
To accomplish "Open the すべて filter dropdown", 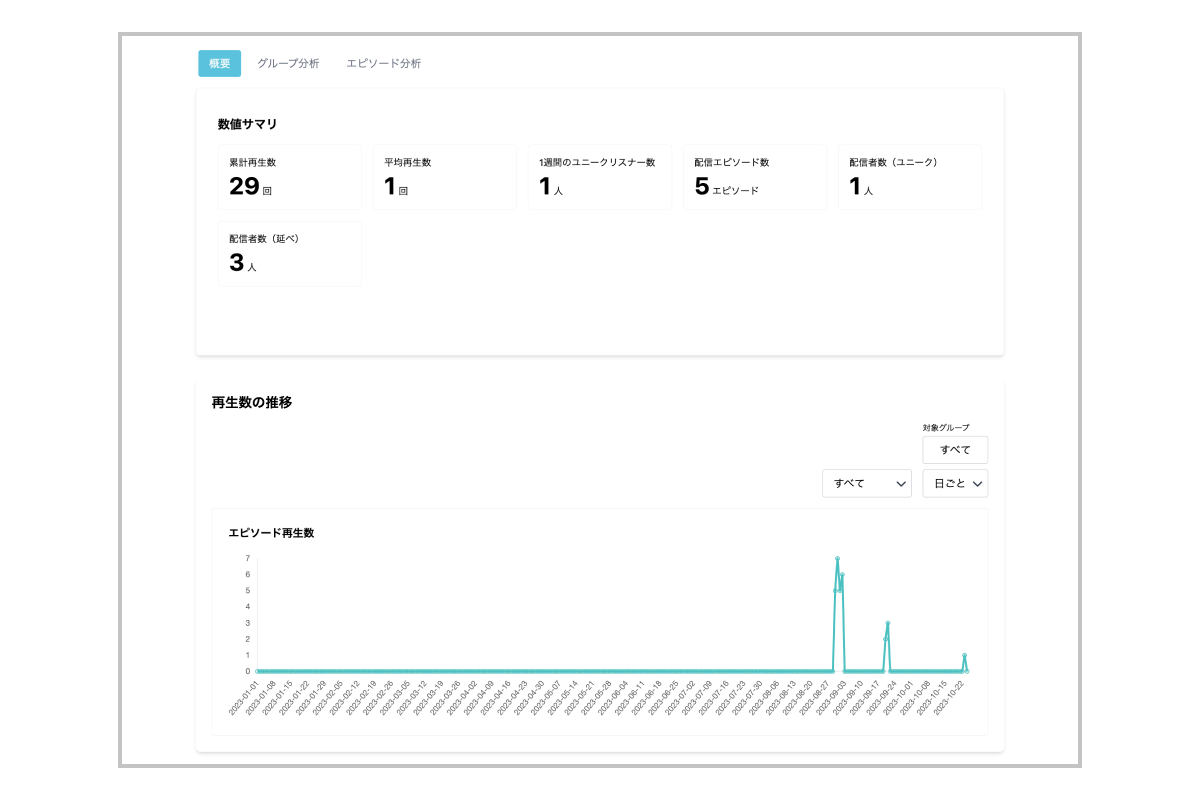I will click(866, 483).
